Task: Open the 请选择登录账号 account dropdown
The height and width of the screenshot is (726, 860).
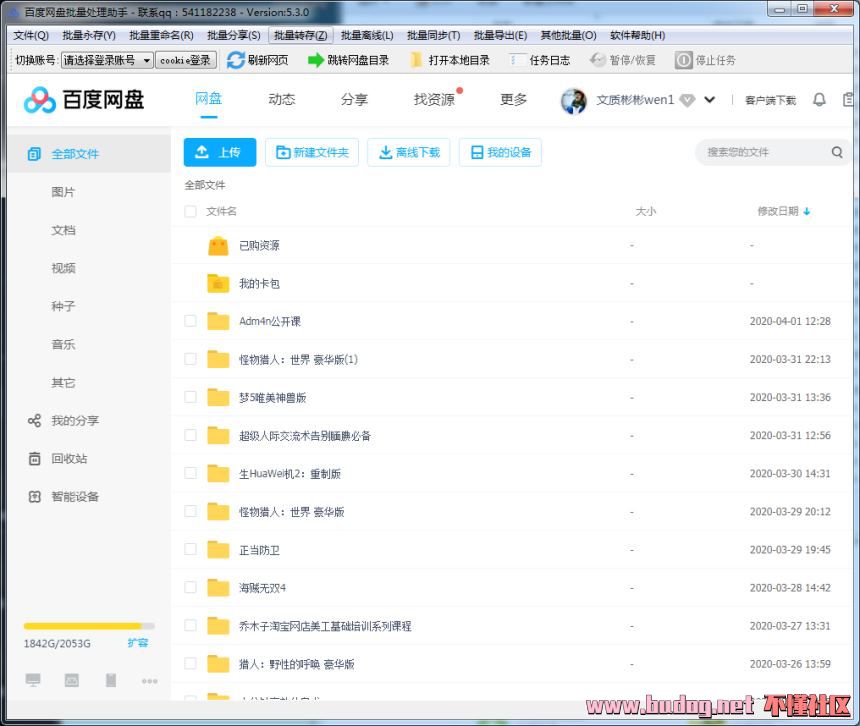Action: pyautogui.click(x=107, y=60)
